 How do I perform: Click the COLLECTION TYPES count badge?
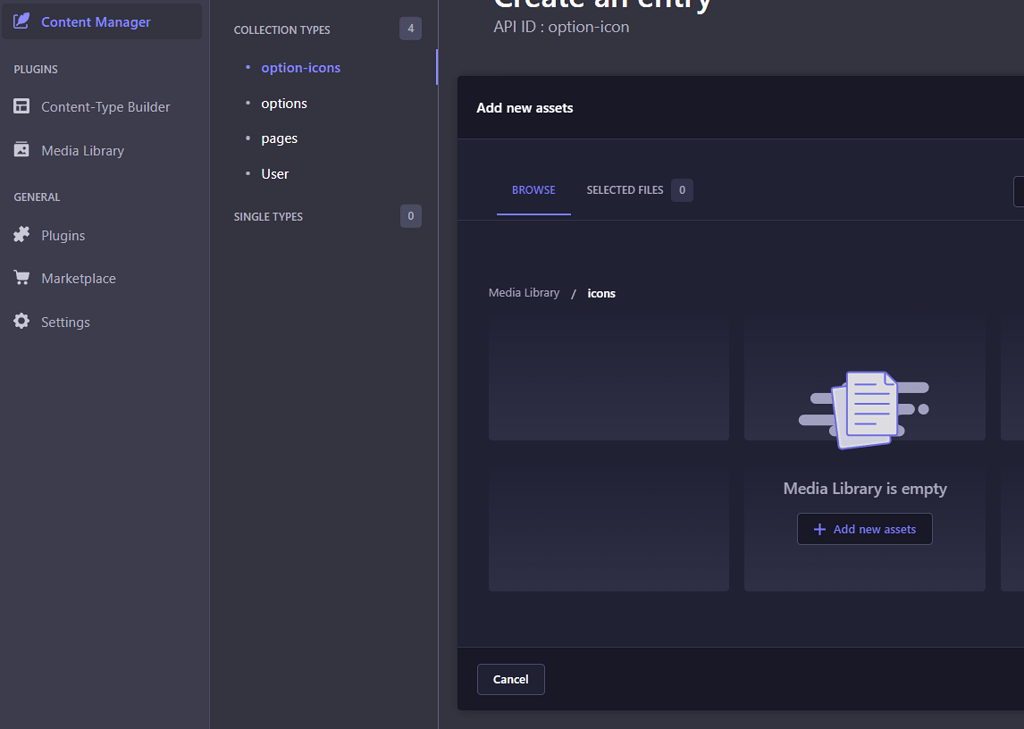[410, 28]
